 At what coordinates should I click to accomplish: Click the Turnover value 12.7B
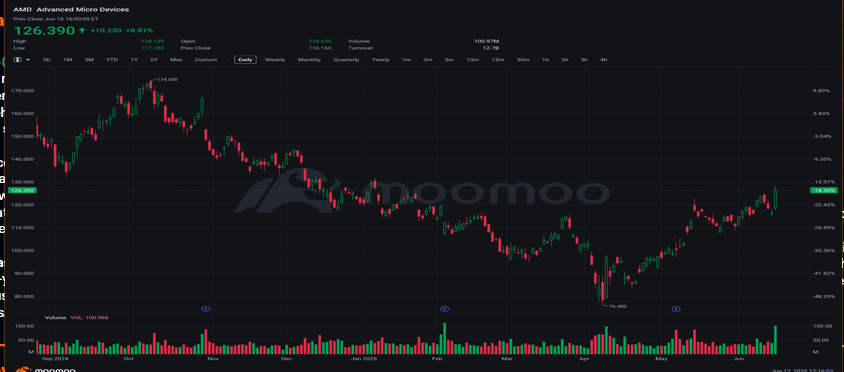(x=491, y=48)
